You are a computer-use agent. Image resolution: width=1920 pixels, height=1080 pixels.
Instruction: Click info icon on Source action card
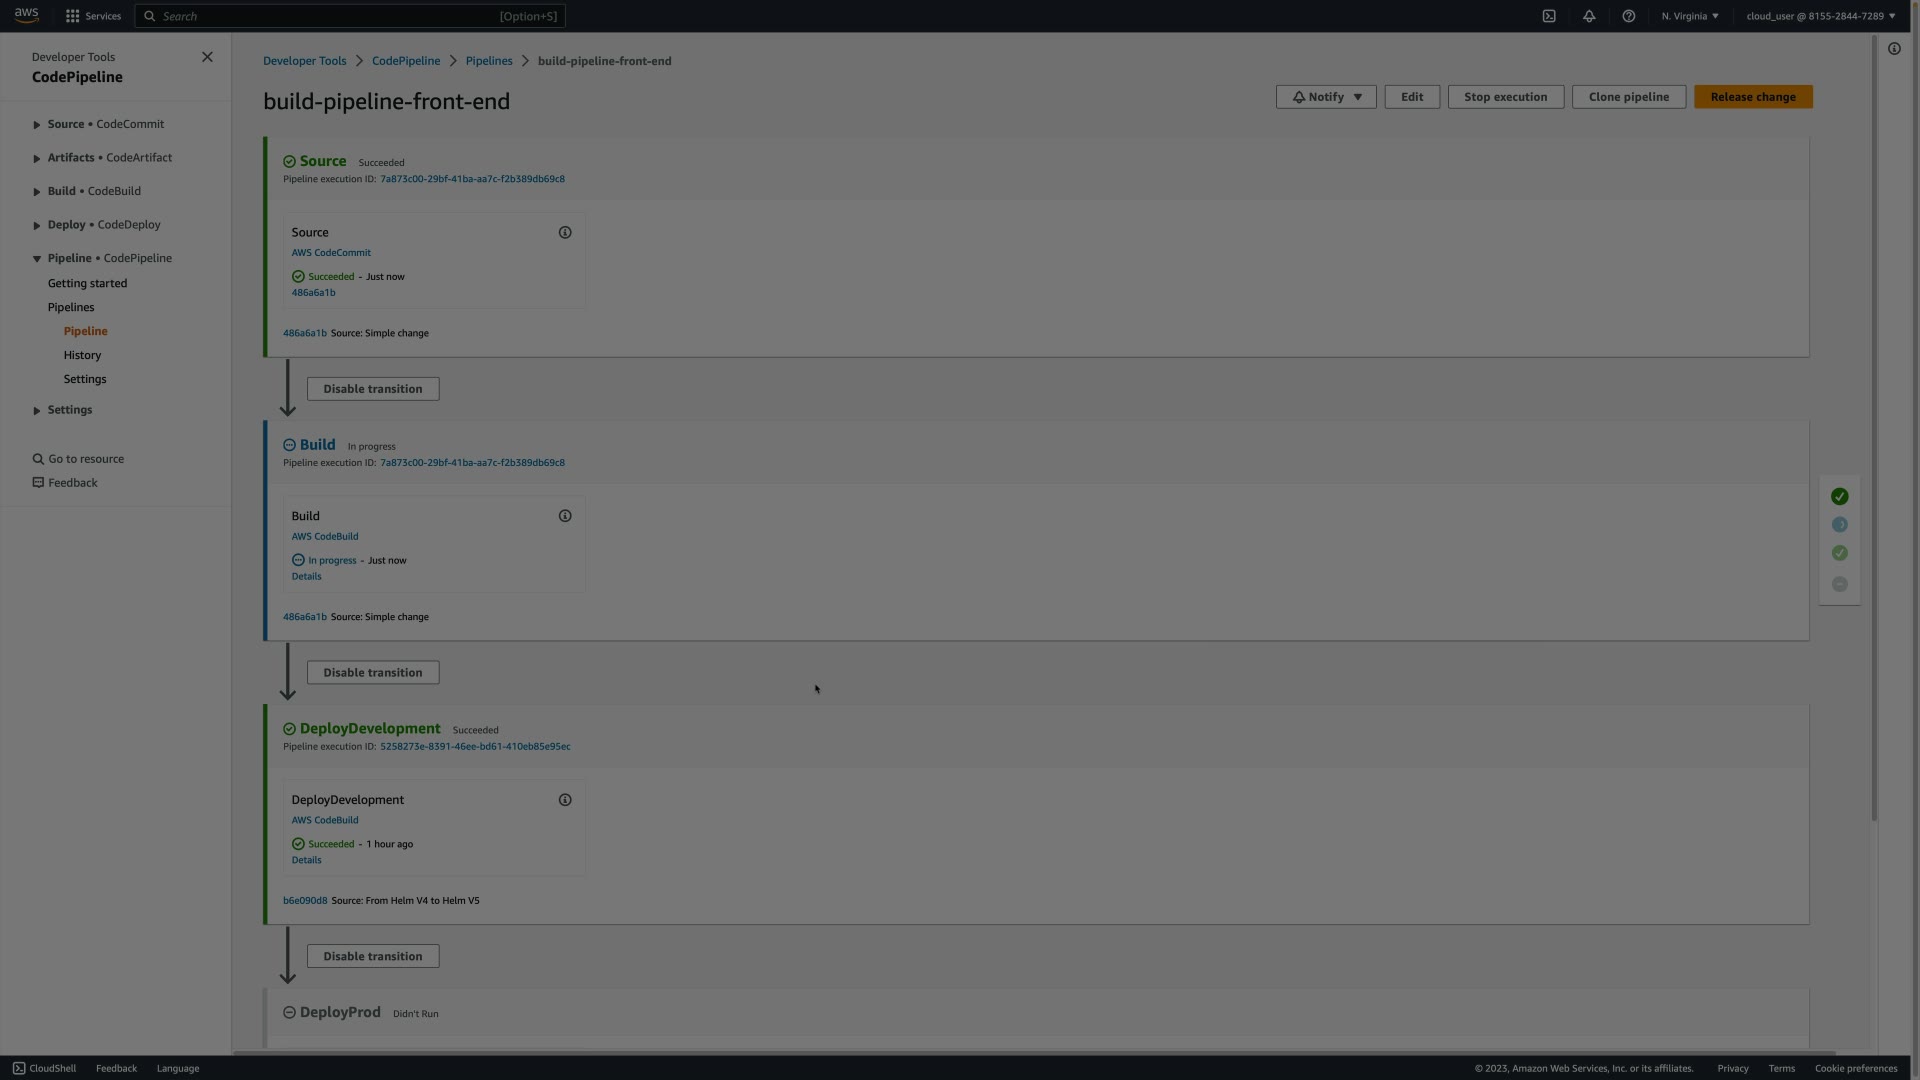point(565,233)
